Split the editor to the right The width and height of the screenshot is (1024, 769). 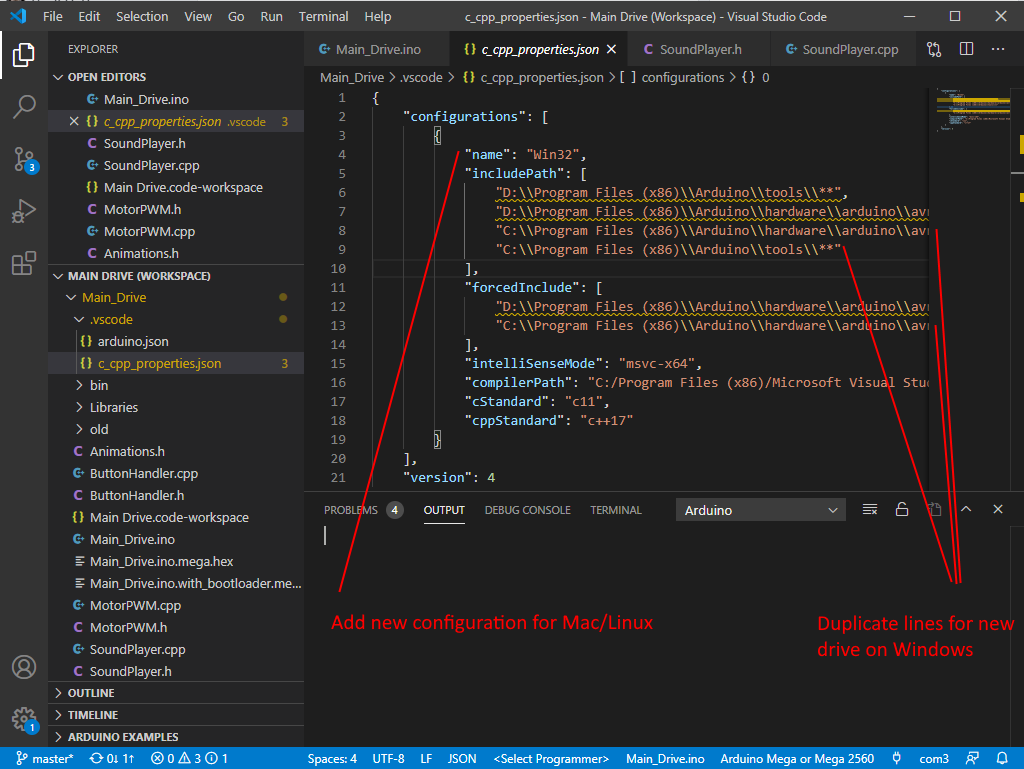pyautogui.click(x=967, y=49)
